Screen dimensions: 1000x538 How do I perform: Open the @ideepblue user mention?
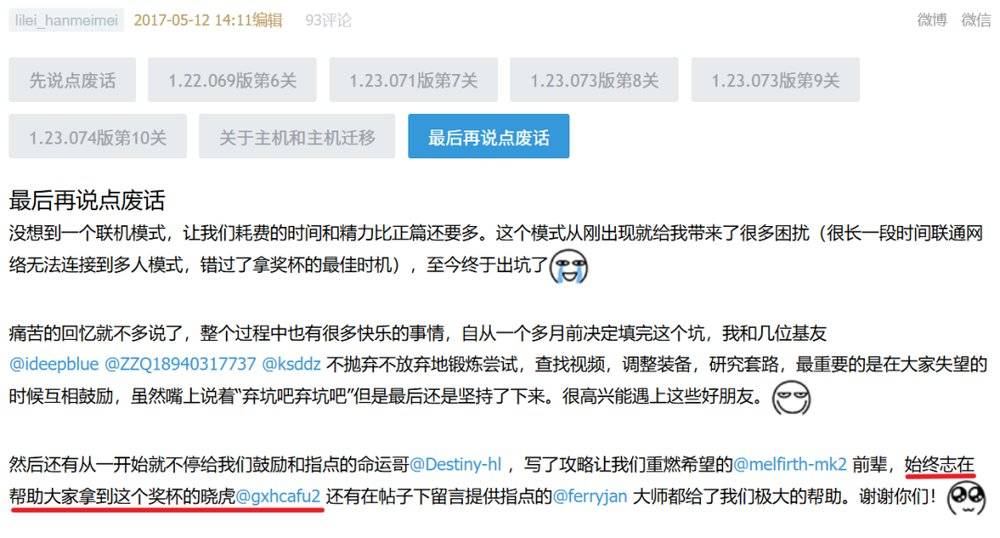[54, 364]
